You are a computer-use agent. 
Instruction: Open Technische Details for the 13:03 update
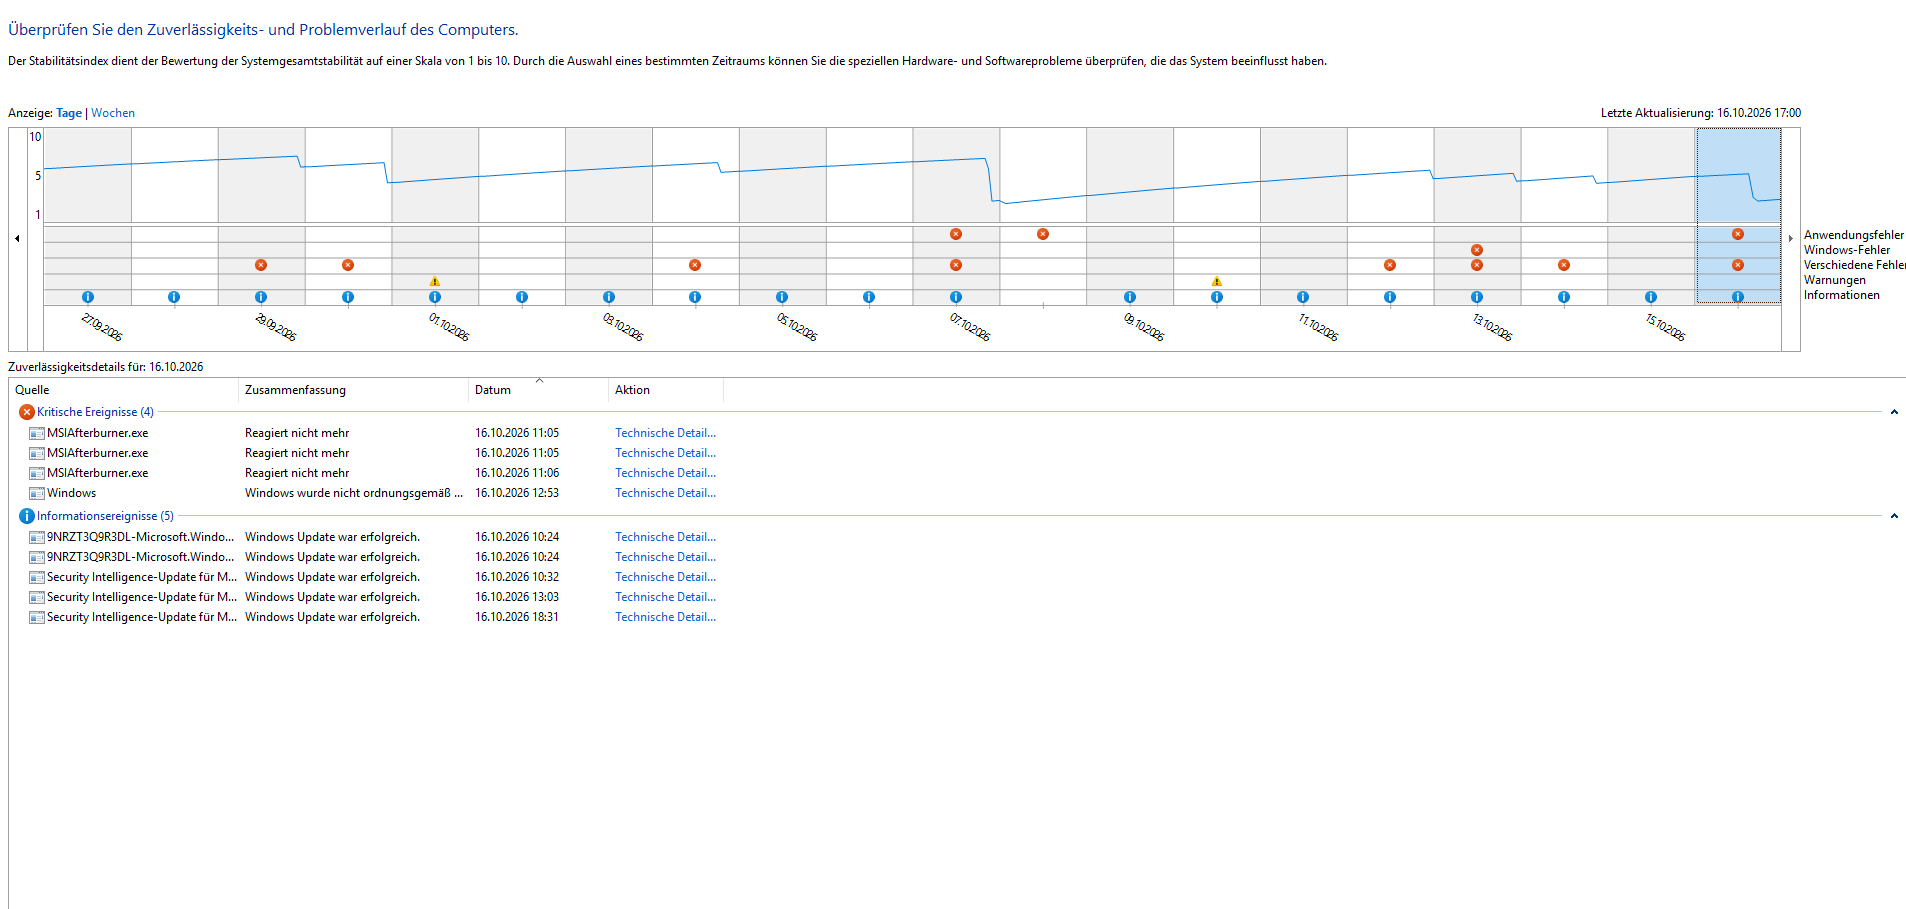[x=665, y=597]
